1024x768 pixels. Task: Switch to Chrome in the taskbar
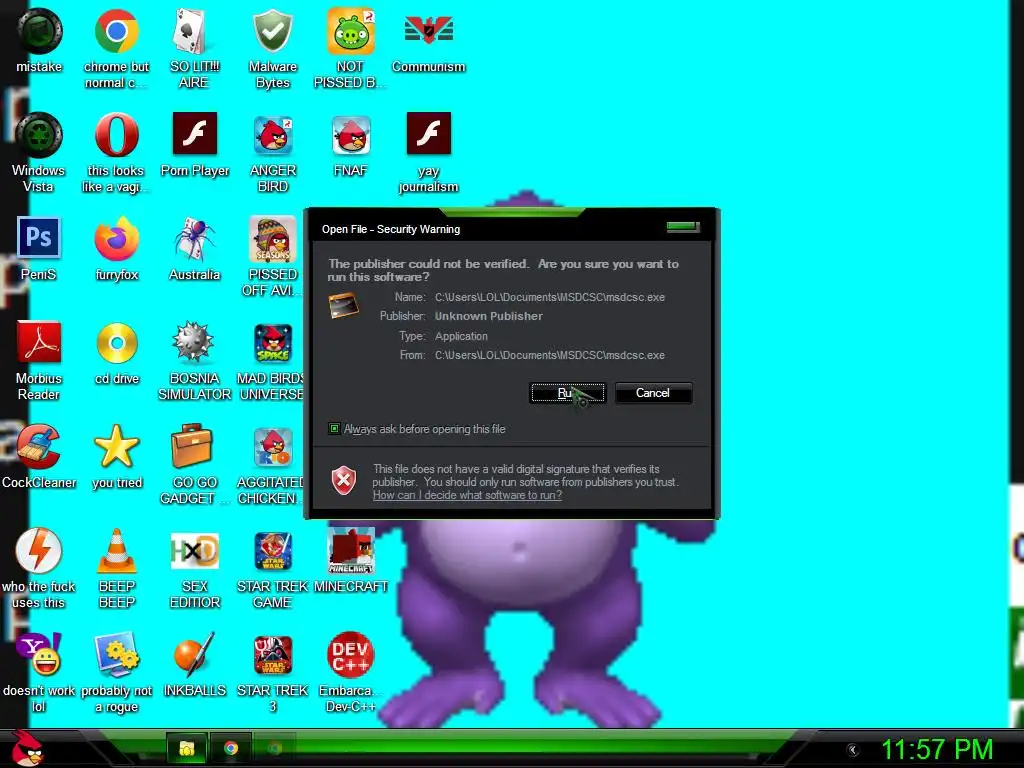coord(231,748)
